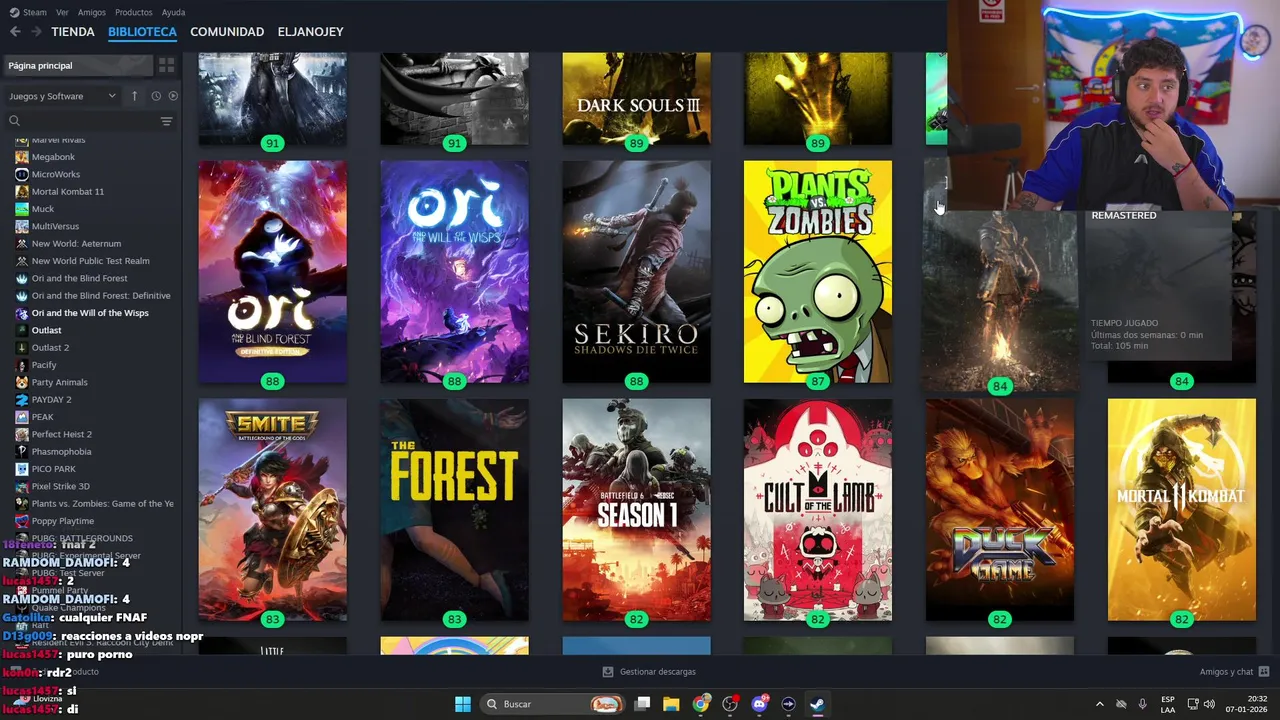The height and width of the screenshot is (720, 1280).
Task: Open Plants vs. Zombies cover
Action: tap(818, 272)
